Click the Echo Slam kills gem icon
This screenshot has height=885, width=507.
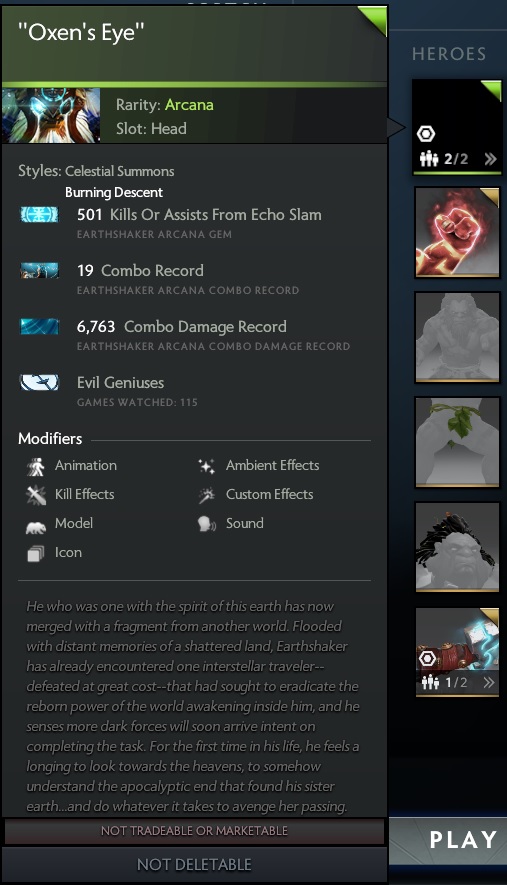click(39, 214)
